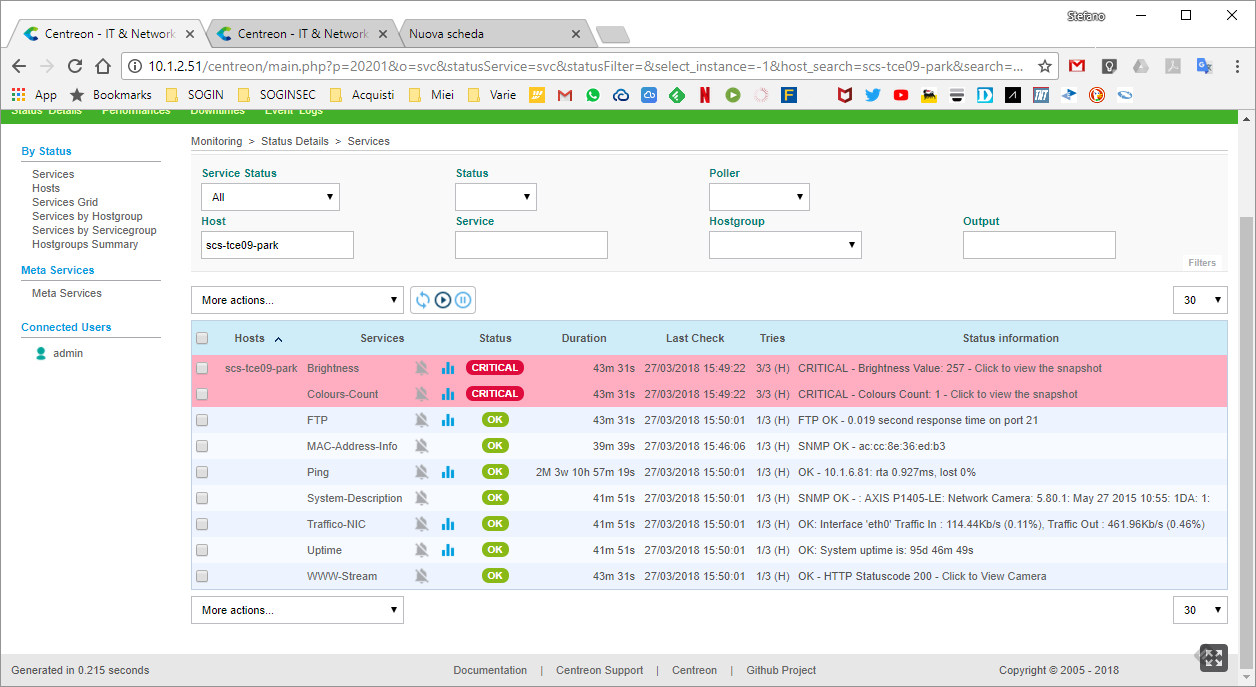
Task: Open the Service Status dropdown showing All
Action: 270,197
